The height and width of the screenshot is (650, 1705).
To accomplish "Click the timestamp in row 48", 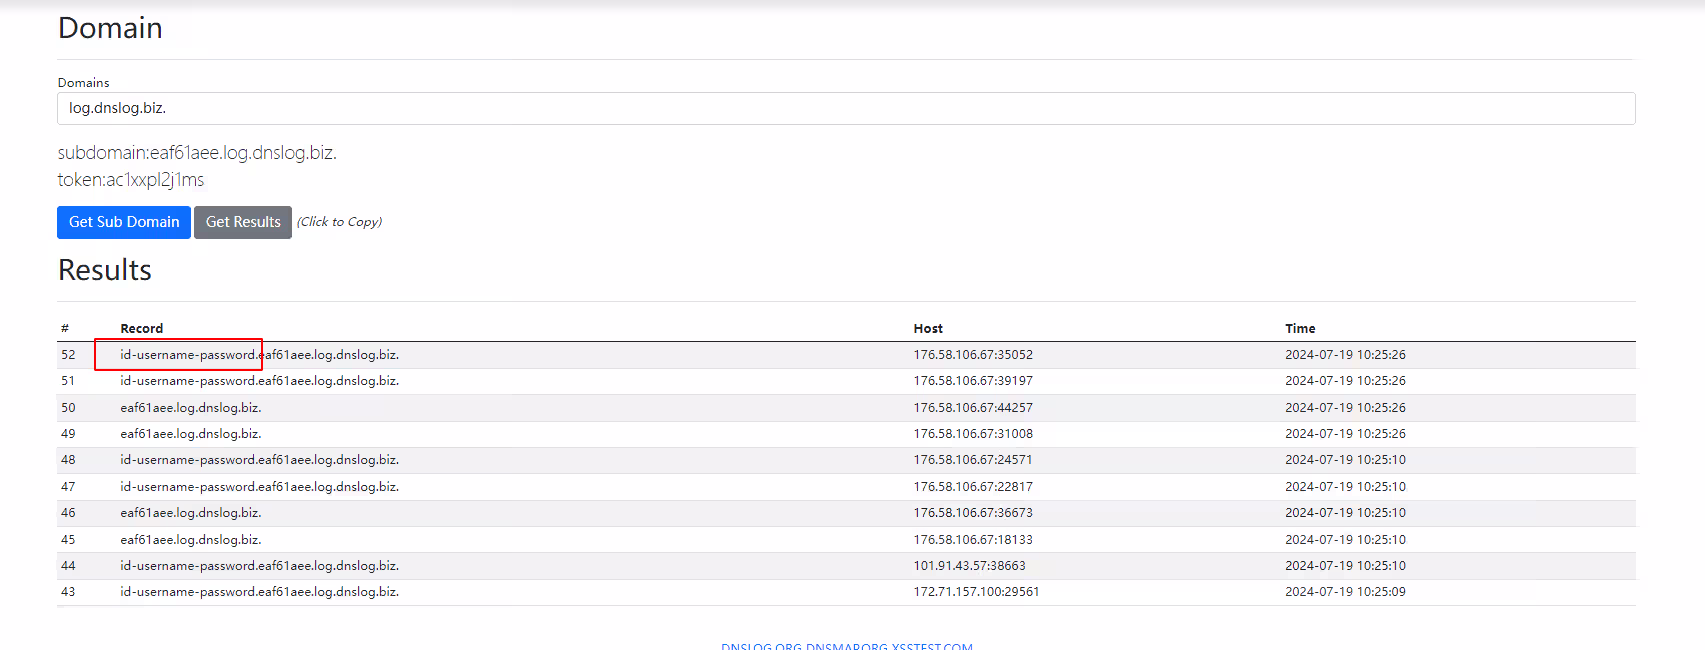I will click(1345, 460).
